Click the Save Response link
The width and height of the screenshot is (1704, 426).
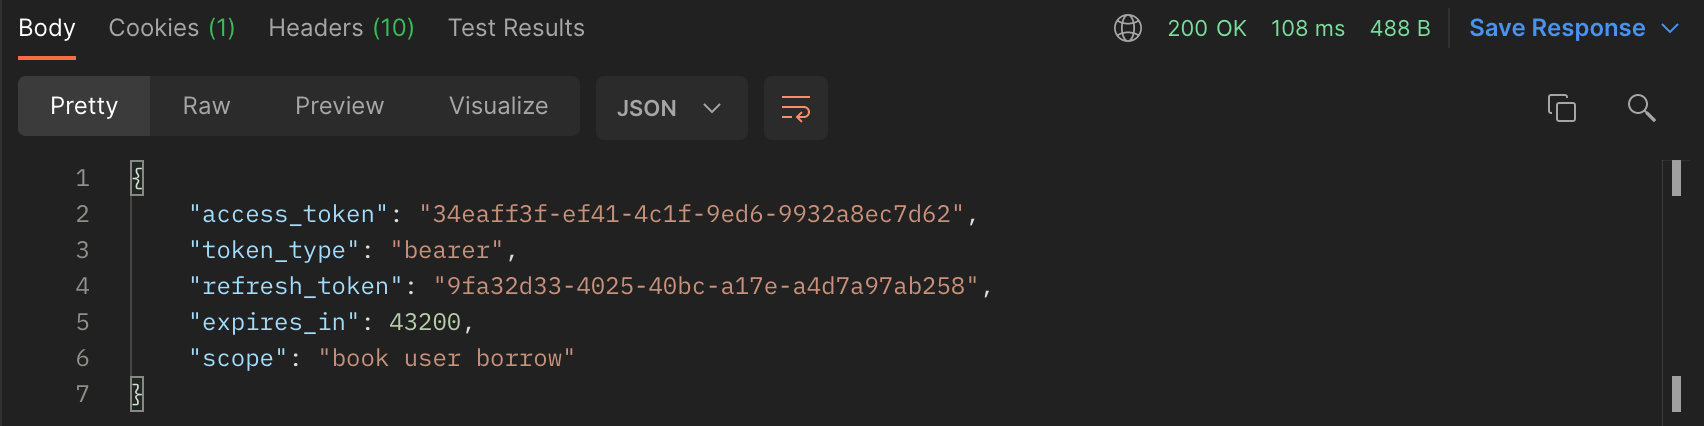(x=1557, y=28)
